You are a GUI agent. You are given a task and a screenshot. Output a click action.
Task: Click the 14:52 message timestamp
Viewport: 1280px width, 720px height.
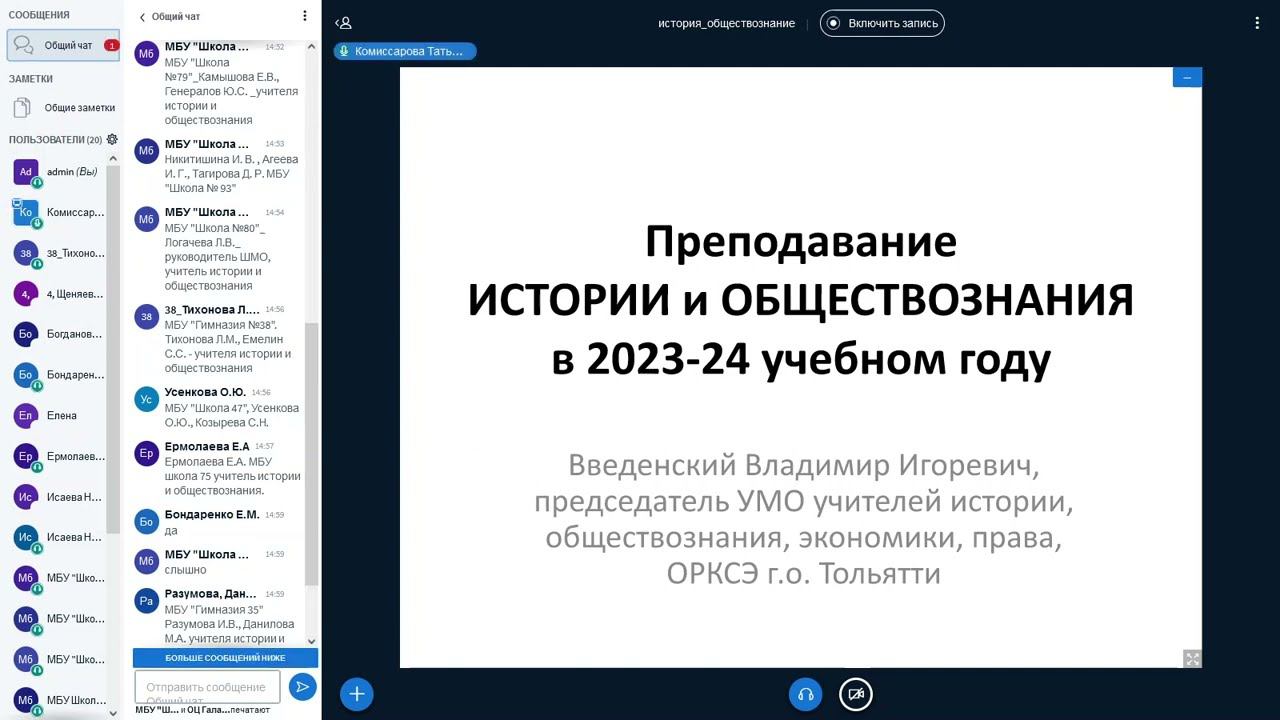[274, 47]
